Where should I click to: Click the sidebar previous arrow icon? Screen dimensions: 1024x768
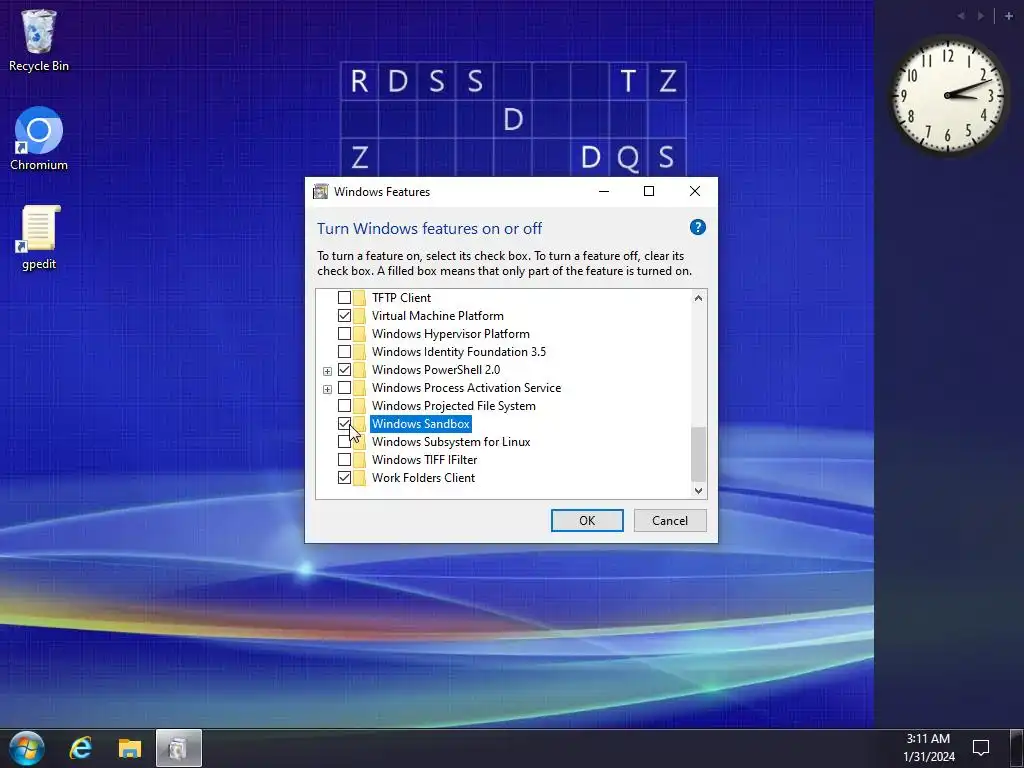961,16
